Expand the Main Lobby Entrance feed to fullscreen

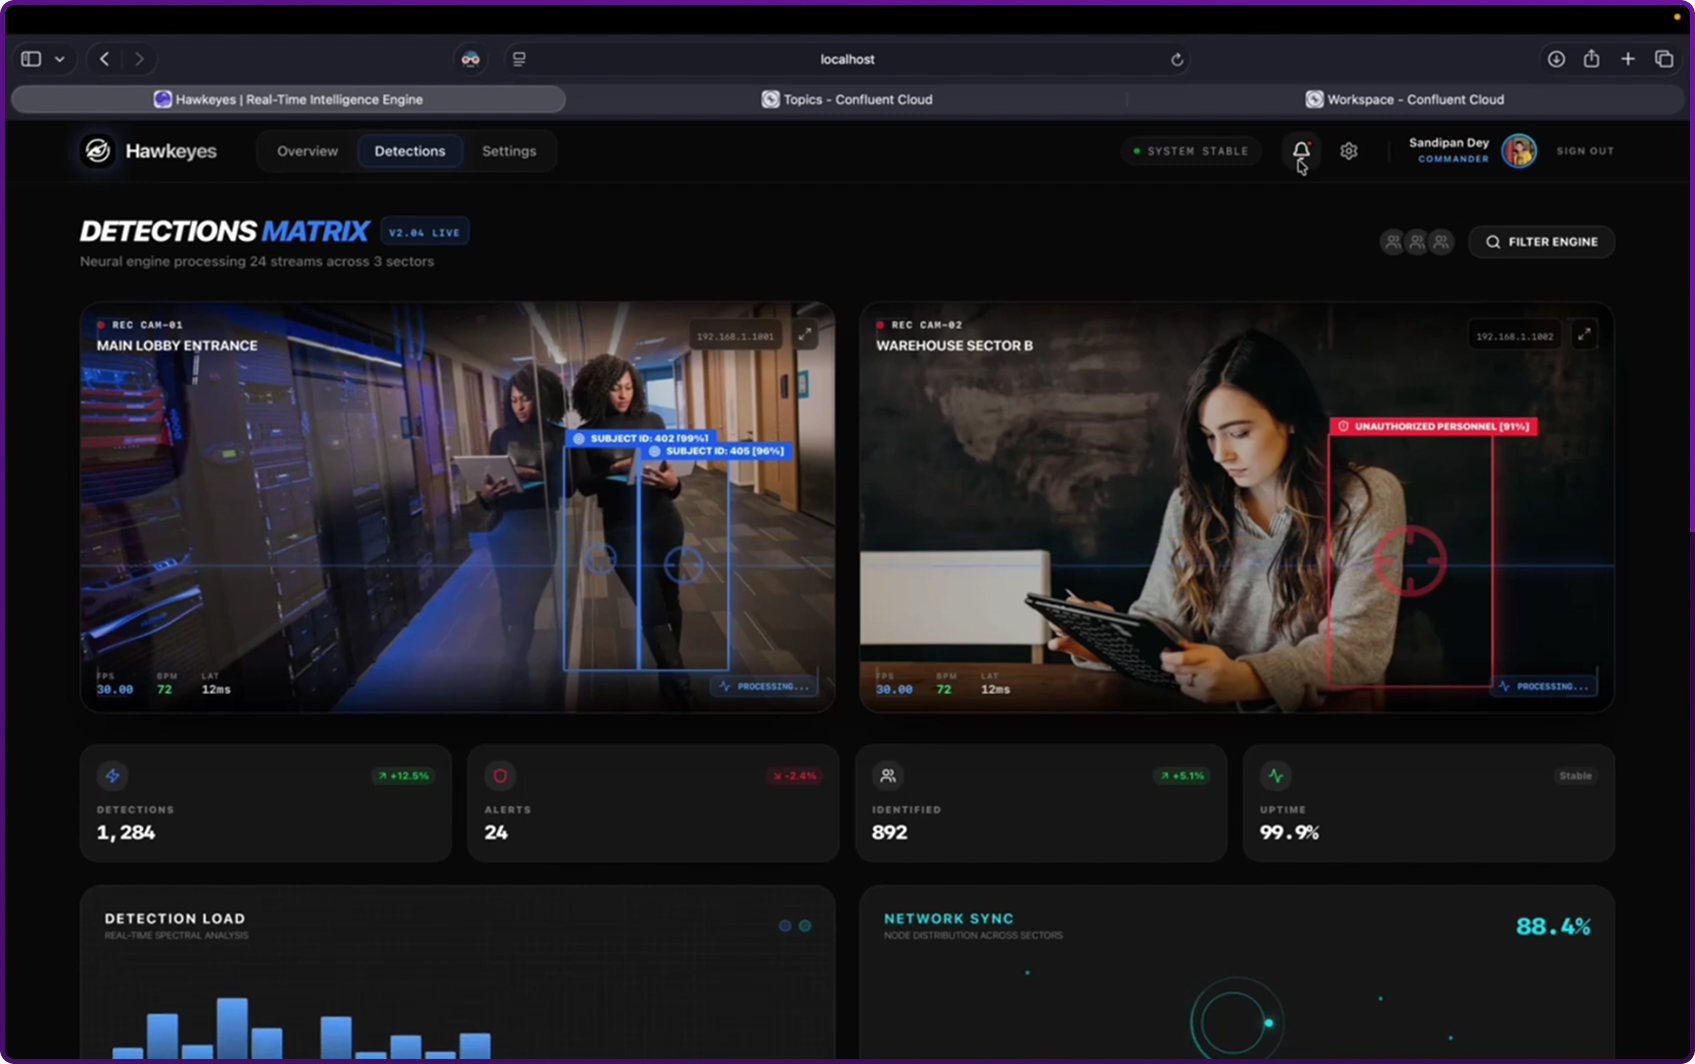click(805, 335)
